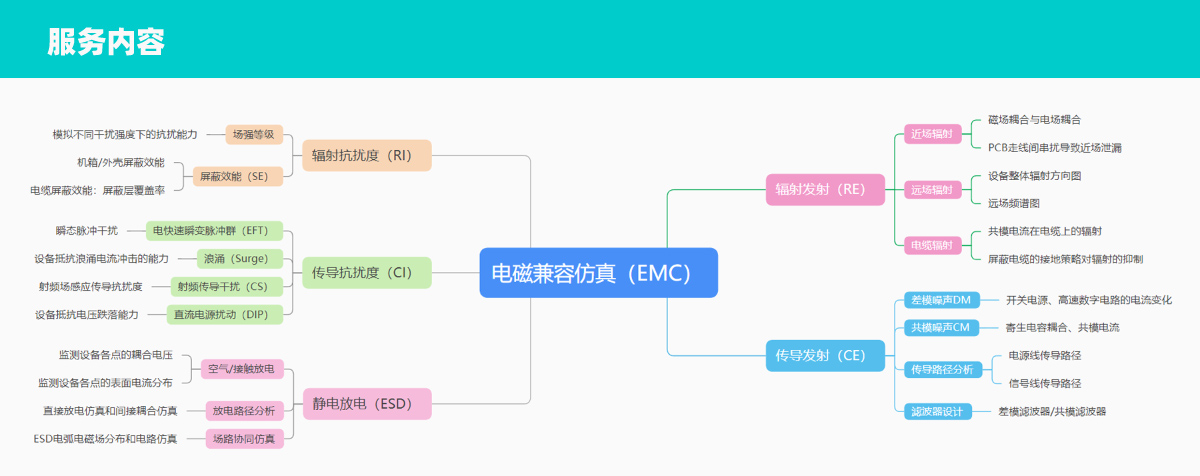Select the 空气/接触放电 node
Image resolution: width=1200 pixels, height=476 pixels.
click(x=243, y=369)
